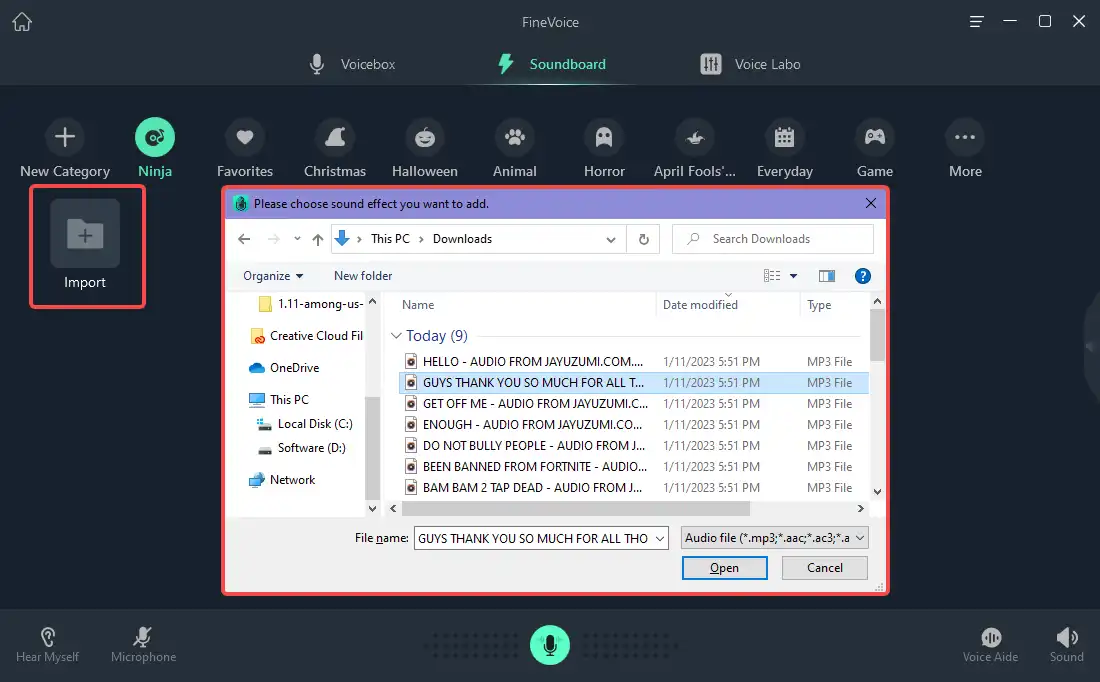Image resolution: width=1100 pixels, height=682 pixels.
Task: Open the File name combo box dropdown
Action: (x=659, y=538)
